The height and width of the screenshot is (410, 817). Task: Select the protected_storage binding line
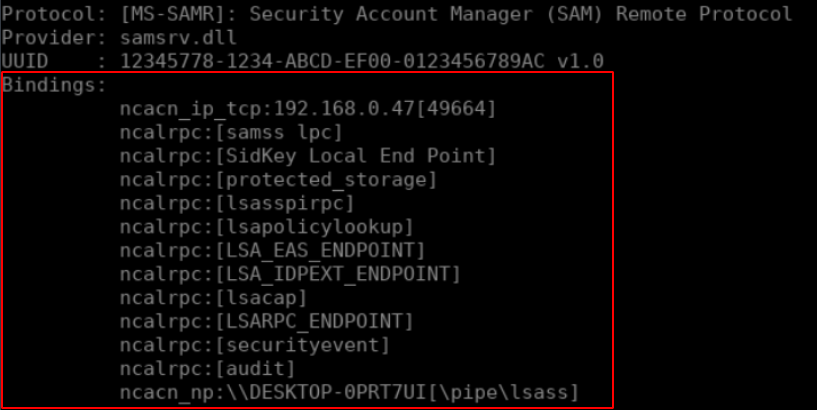tap(278, 179)
